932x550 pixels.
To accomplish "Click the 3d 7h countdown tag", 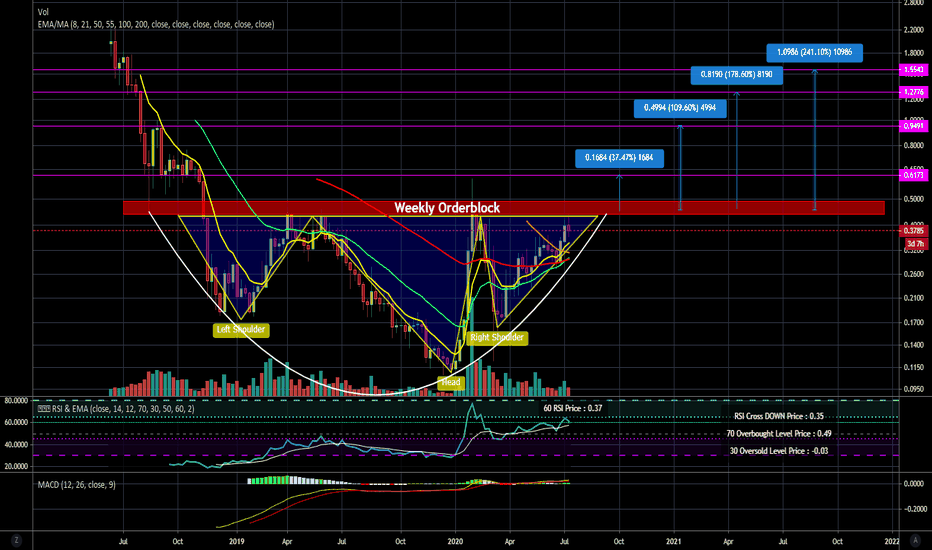I will [x=915, y=244].
